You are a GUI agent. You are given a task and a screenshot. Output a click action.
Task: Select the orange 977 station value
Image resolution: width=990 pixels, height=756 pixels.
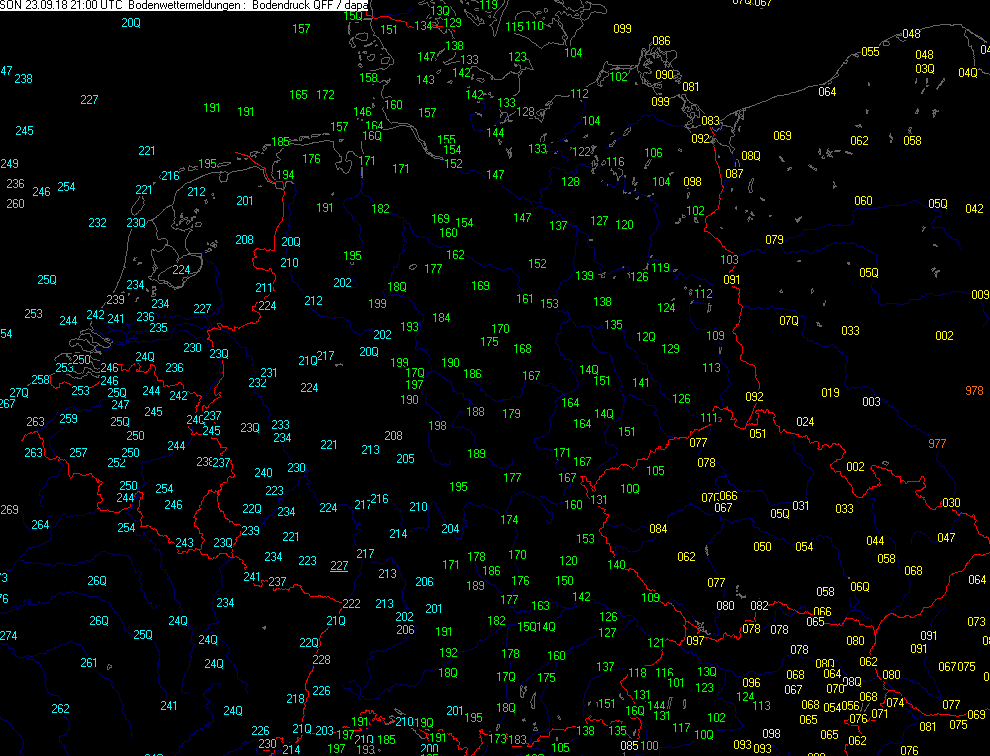937,444
